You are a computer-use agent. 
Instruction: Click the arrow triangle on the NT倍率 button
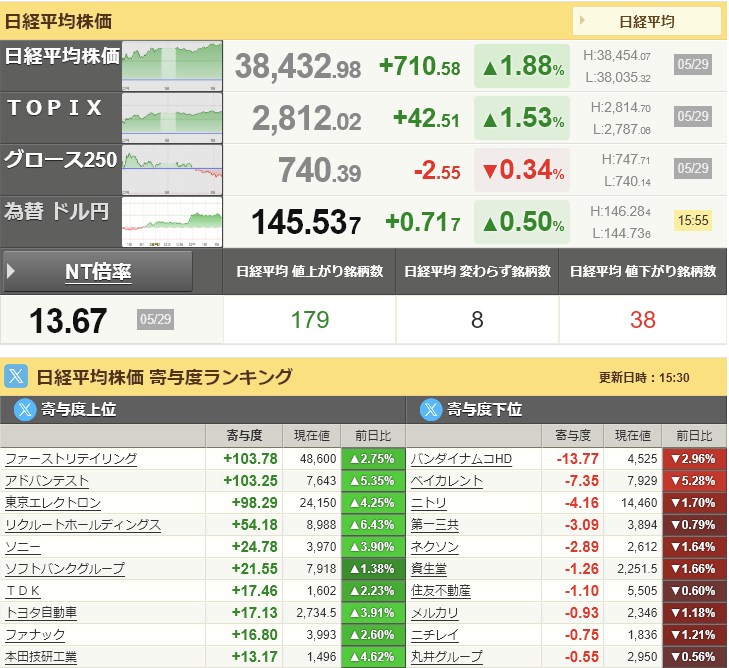pyautogui.click(x=11, y=271)
